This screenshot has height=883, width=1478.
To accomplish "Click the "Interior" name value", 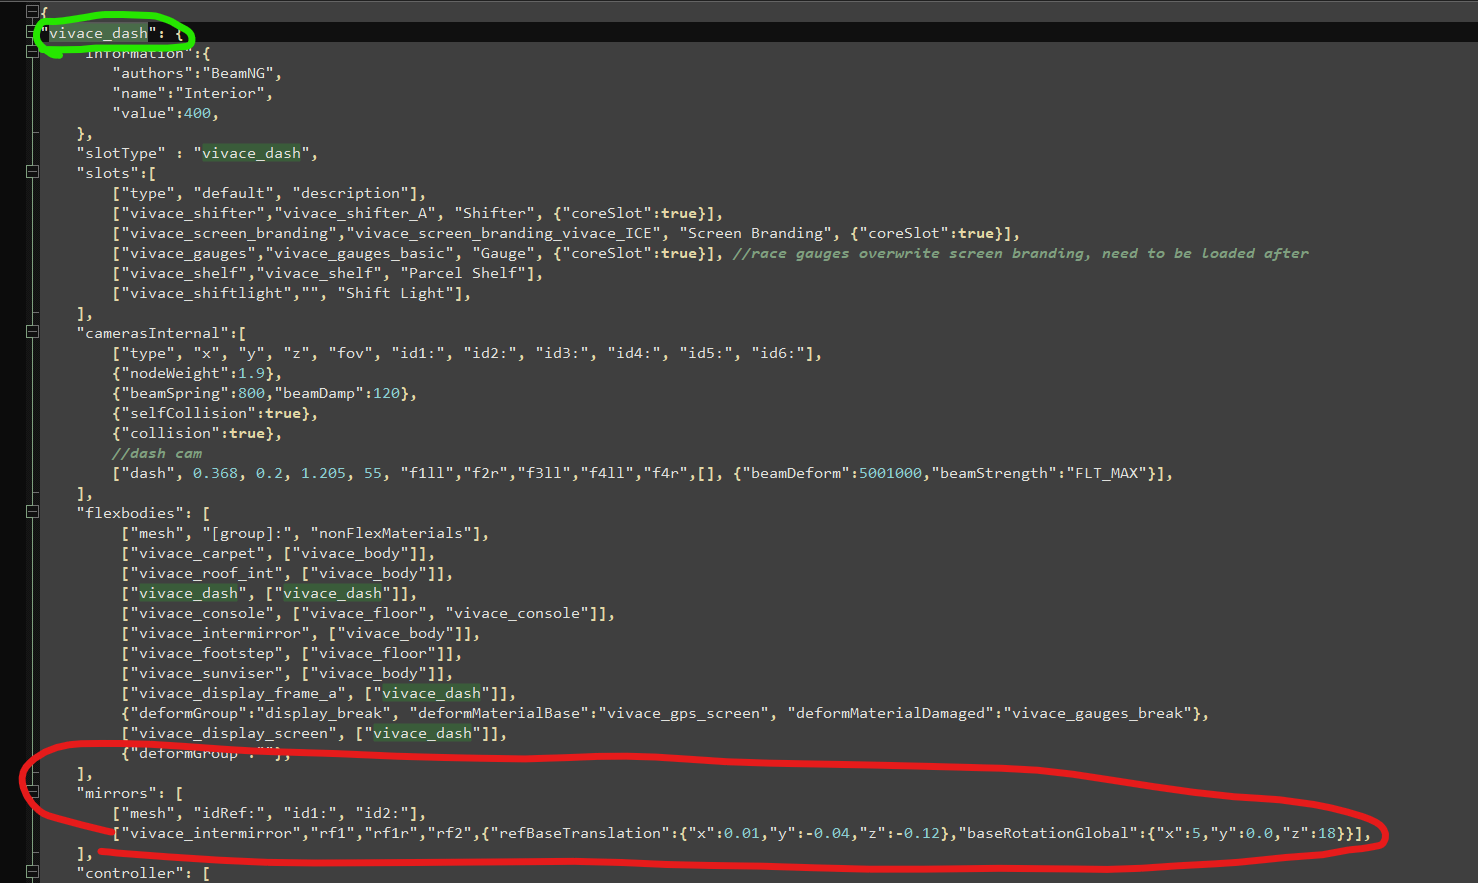I will click(x=219, y=93).
